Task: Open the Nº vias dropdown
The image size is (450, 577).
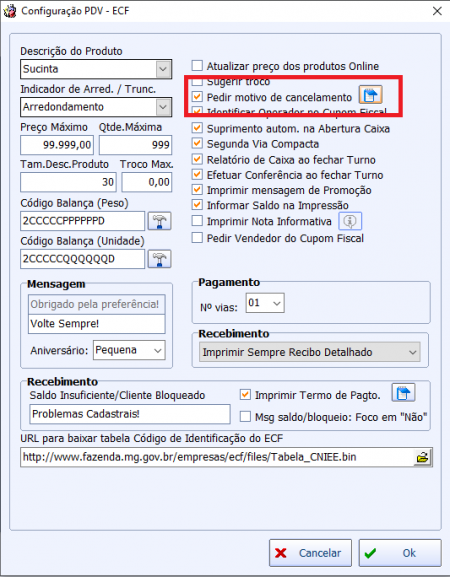Action: coord(265,303)
